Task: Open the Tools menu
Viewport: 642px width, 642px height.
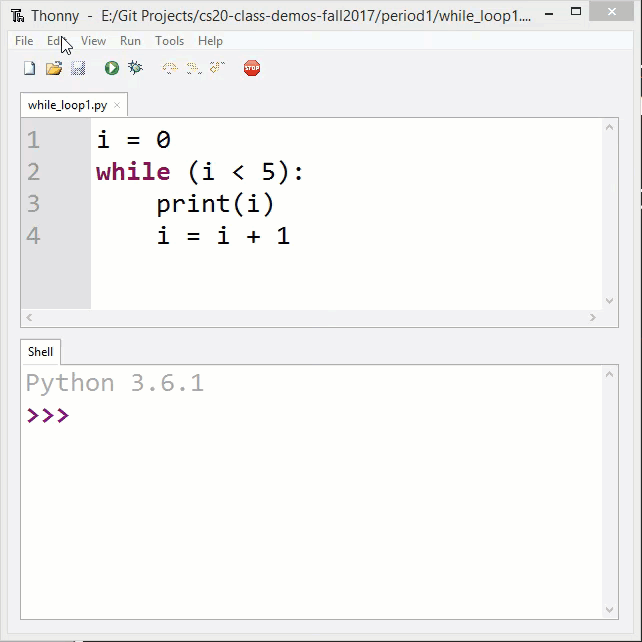Action: coord(169,41)
